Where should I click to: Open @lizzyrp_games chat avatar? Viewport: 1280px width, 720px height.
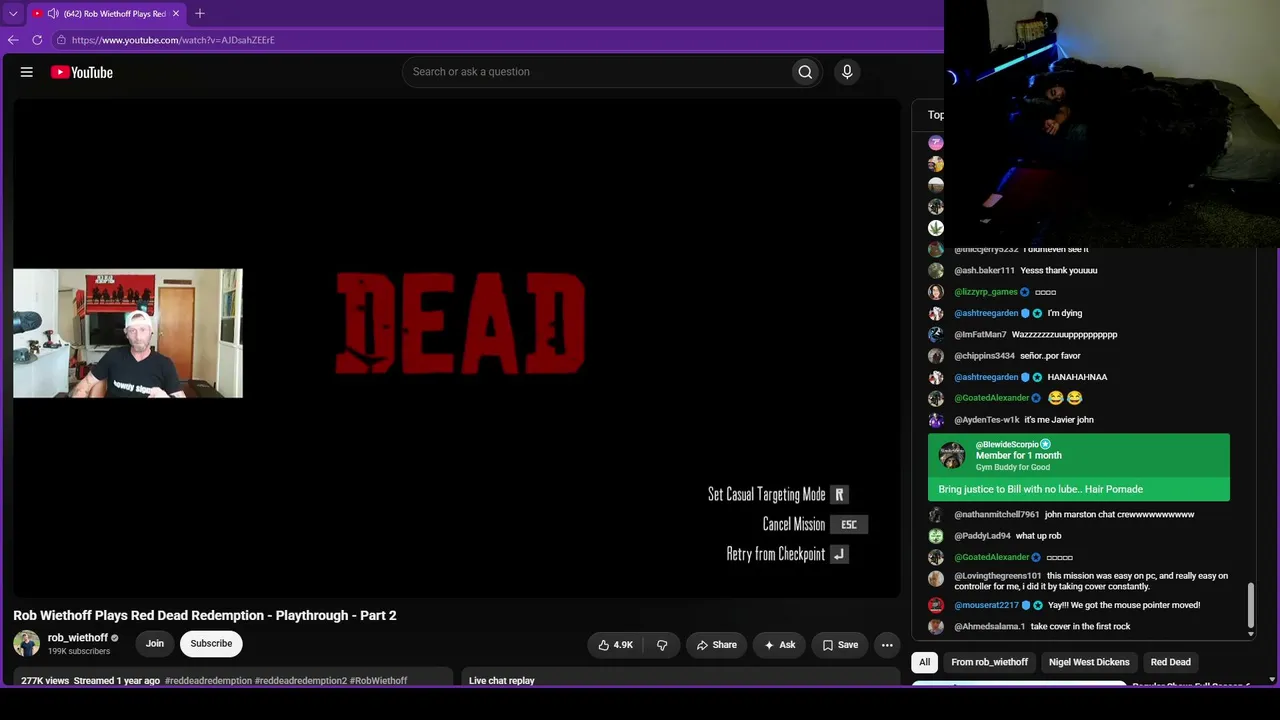point(936,292)
